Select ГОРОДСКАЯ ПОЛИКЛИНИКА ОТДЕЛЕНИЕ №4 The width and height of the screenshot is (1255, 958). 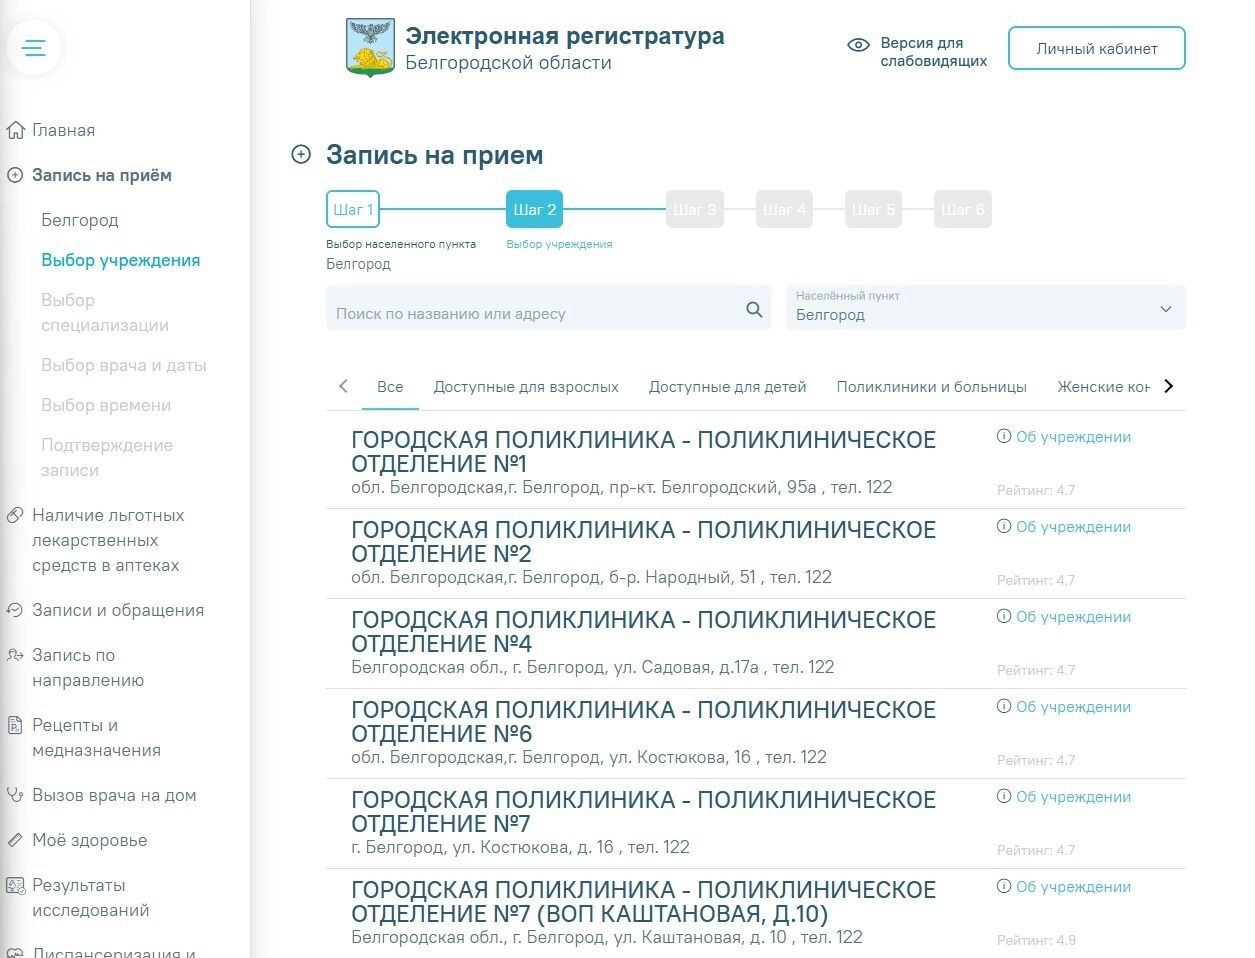tap(643, 631)
